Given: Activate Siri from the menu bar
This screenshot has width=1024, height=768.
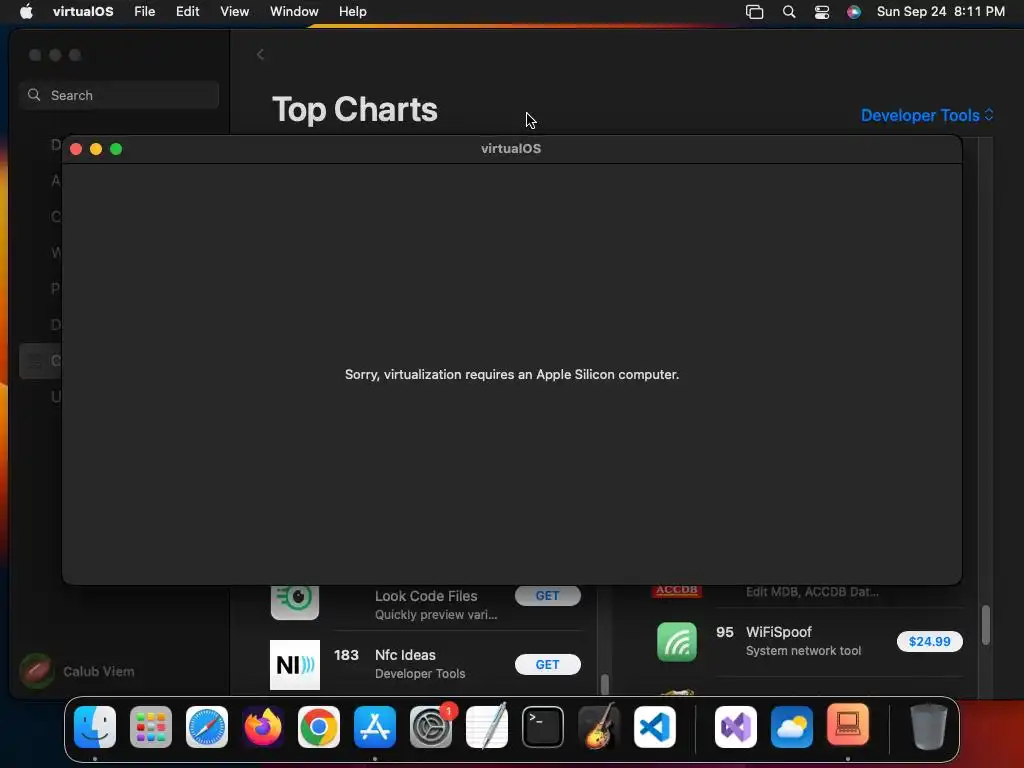Looking at the screenshot, I should click(854, 11).
